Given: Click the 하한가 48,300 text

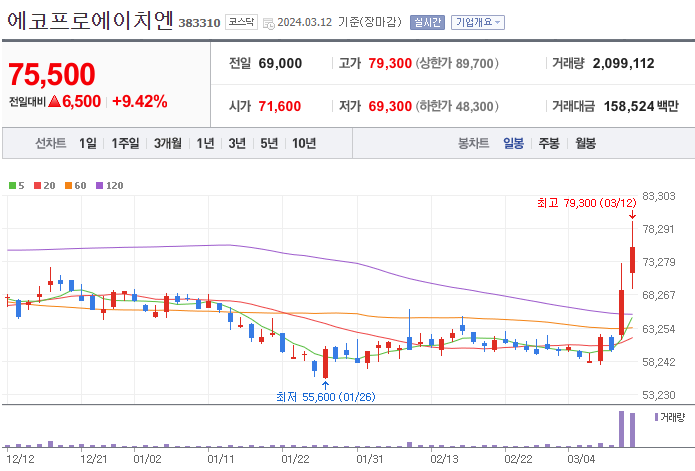Looking at the screenshot, I should click(x=457, y=106).
